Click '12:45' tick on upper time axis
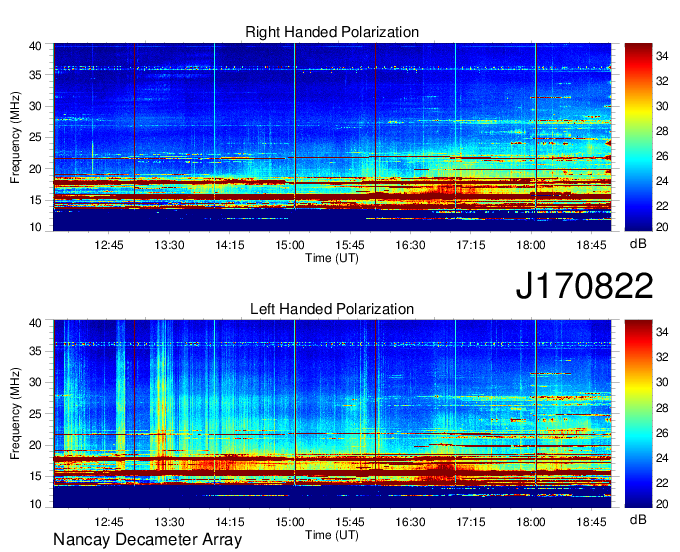This screenshot has height=552, width=680. pos(109,245)
